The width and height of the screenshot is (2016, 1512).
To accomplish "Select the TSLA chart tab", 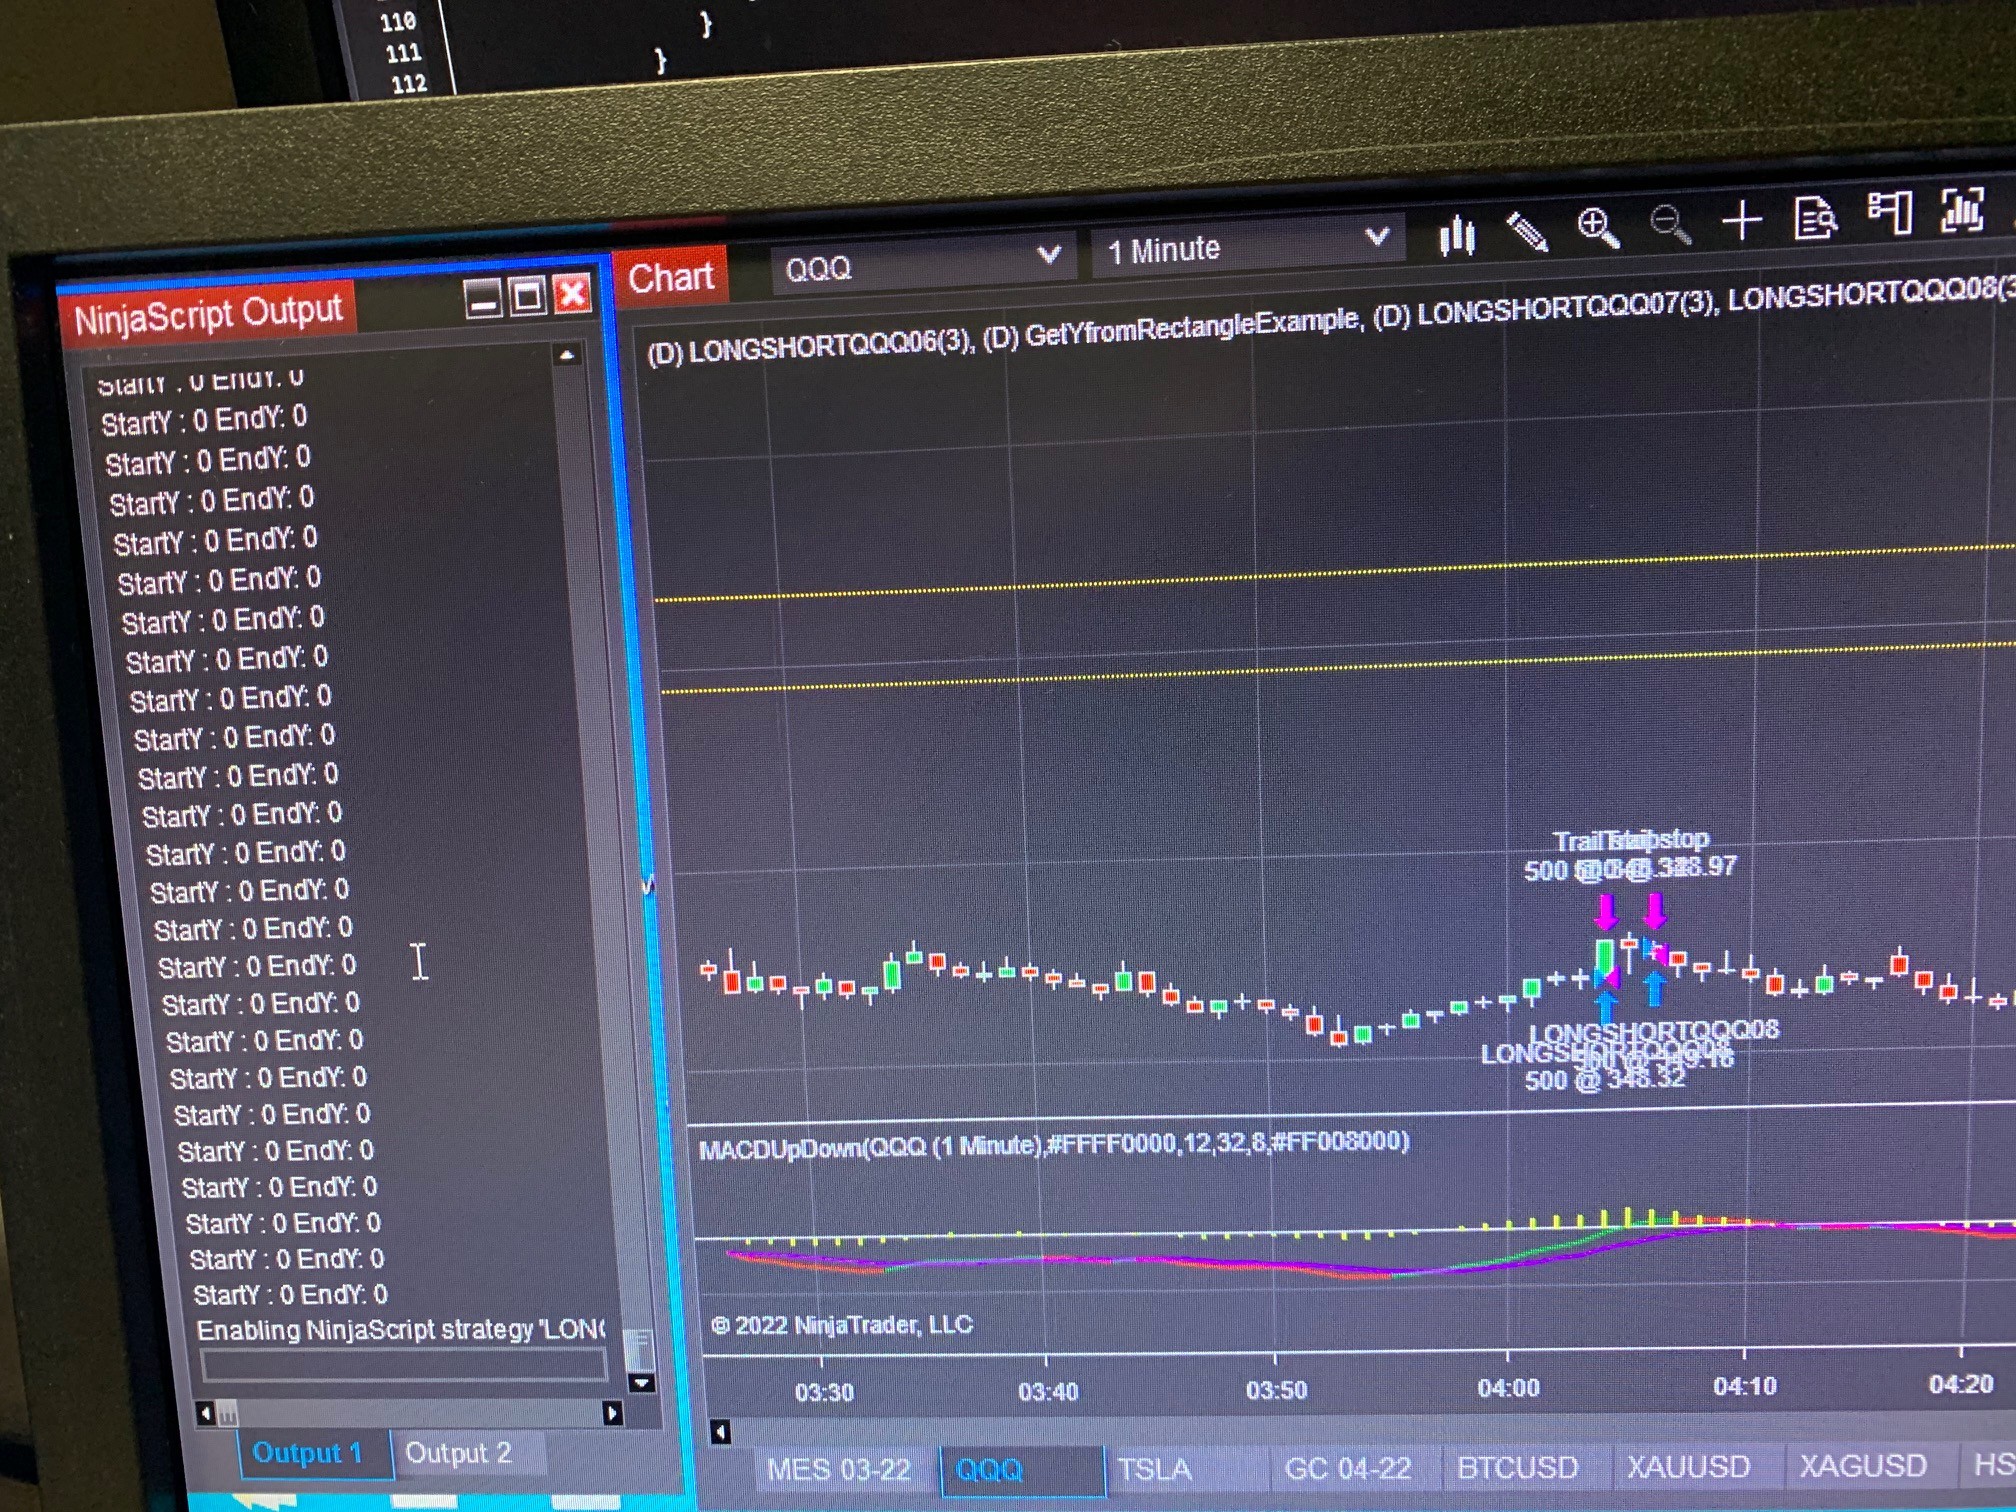I will tap(1154, 1469).
